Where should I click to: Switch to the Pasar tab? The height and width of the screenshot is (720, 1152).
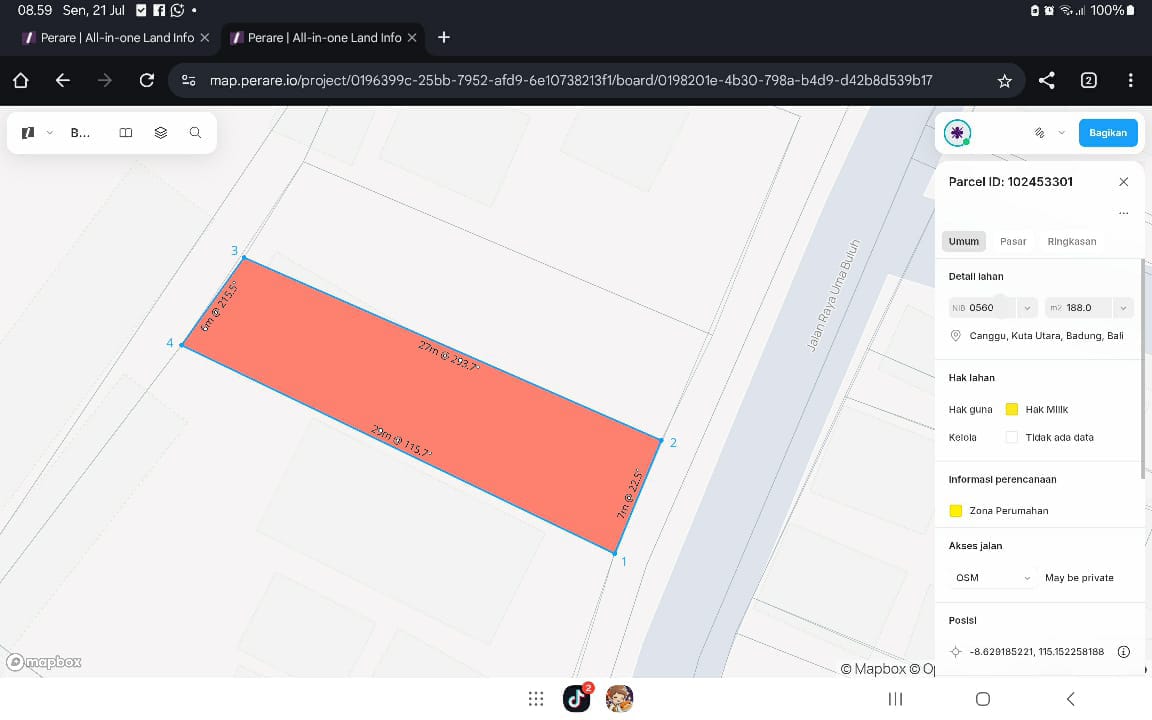click(1013, 241)
